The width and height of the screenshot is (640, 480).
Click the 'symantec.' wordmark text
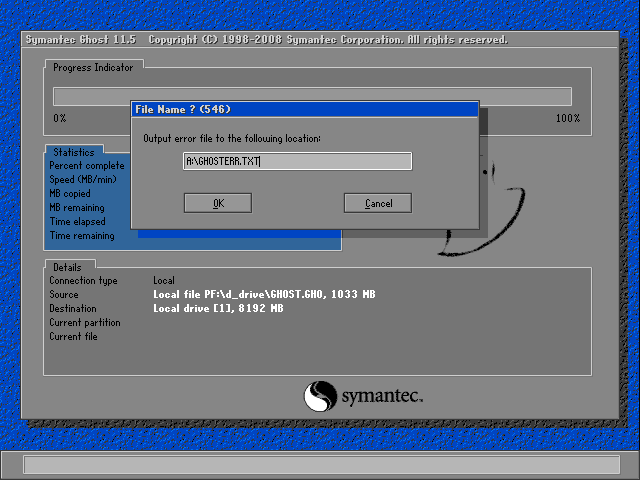click(x=382, y=396)
